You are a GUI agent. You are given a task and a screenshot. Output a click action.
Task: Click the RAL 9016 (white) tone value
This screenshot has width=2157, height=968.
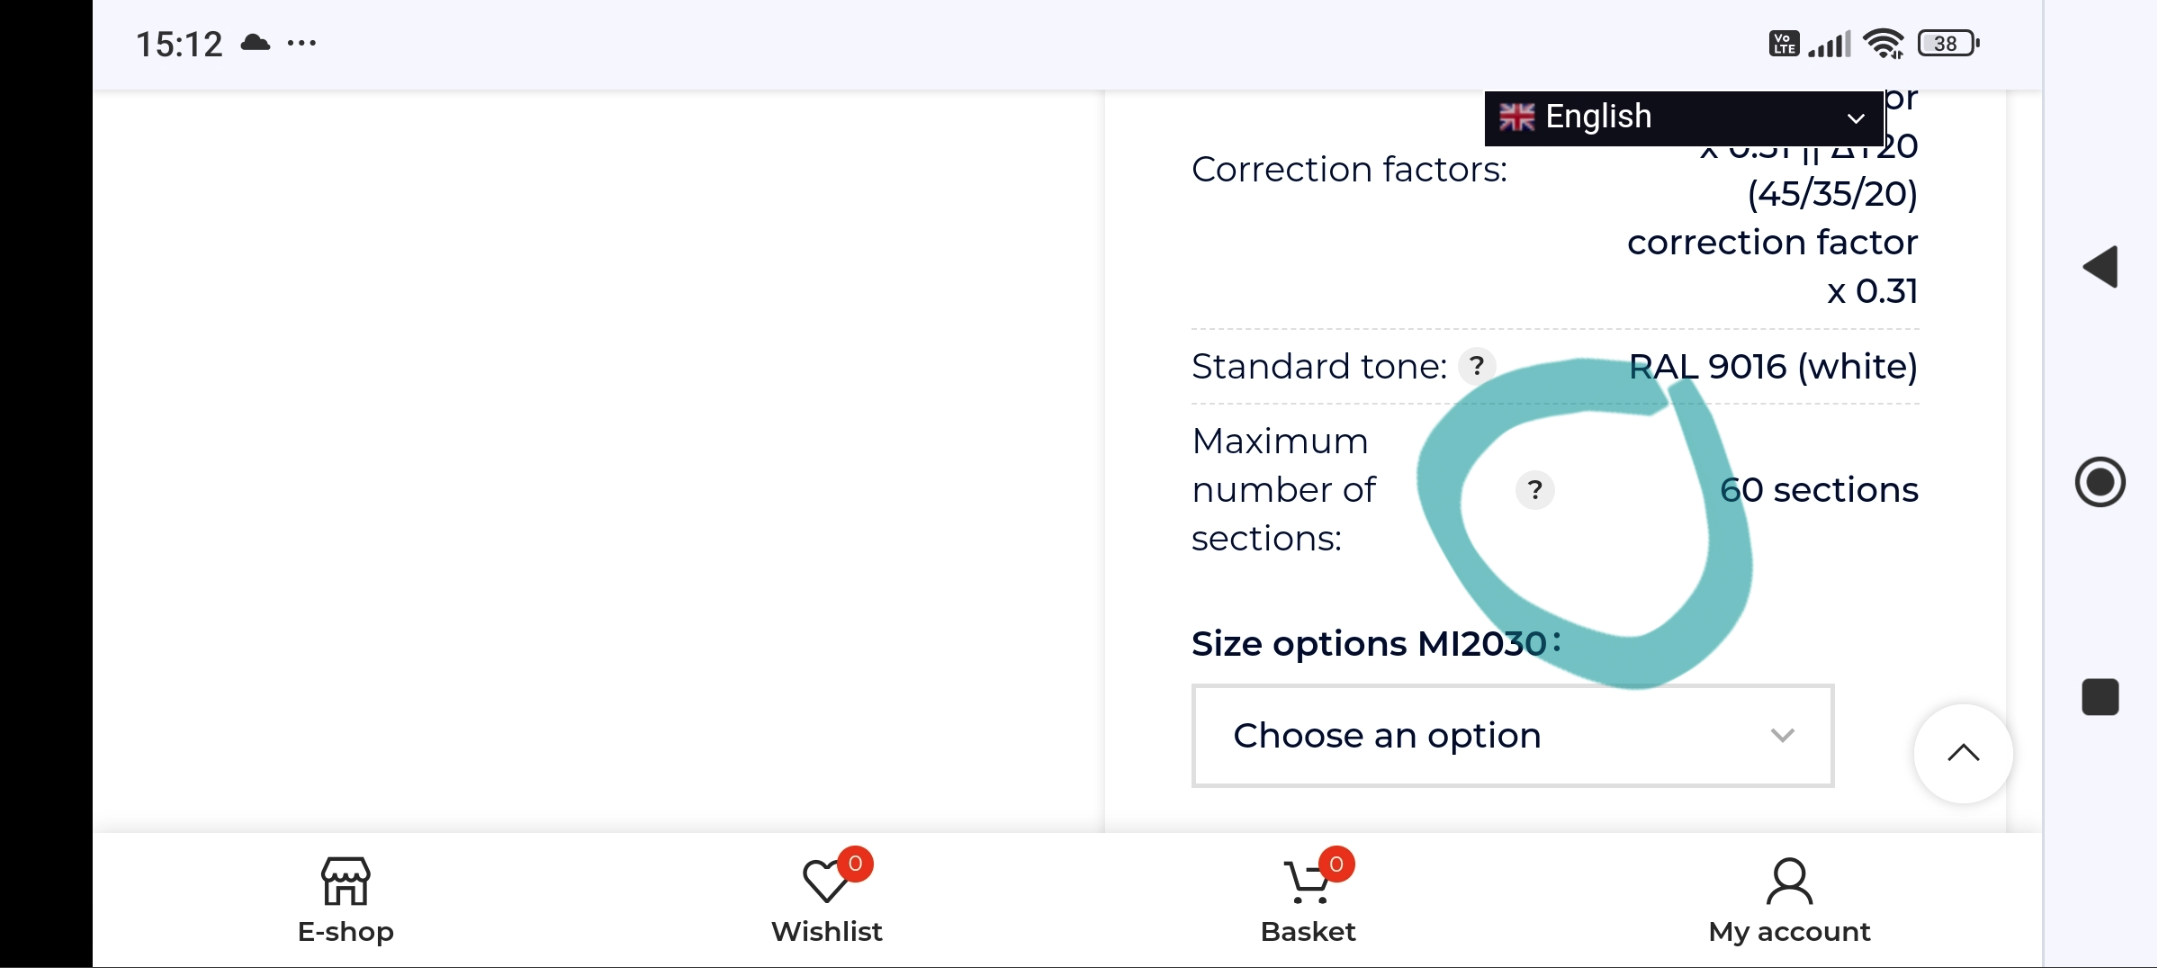coord(1773,366)
